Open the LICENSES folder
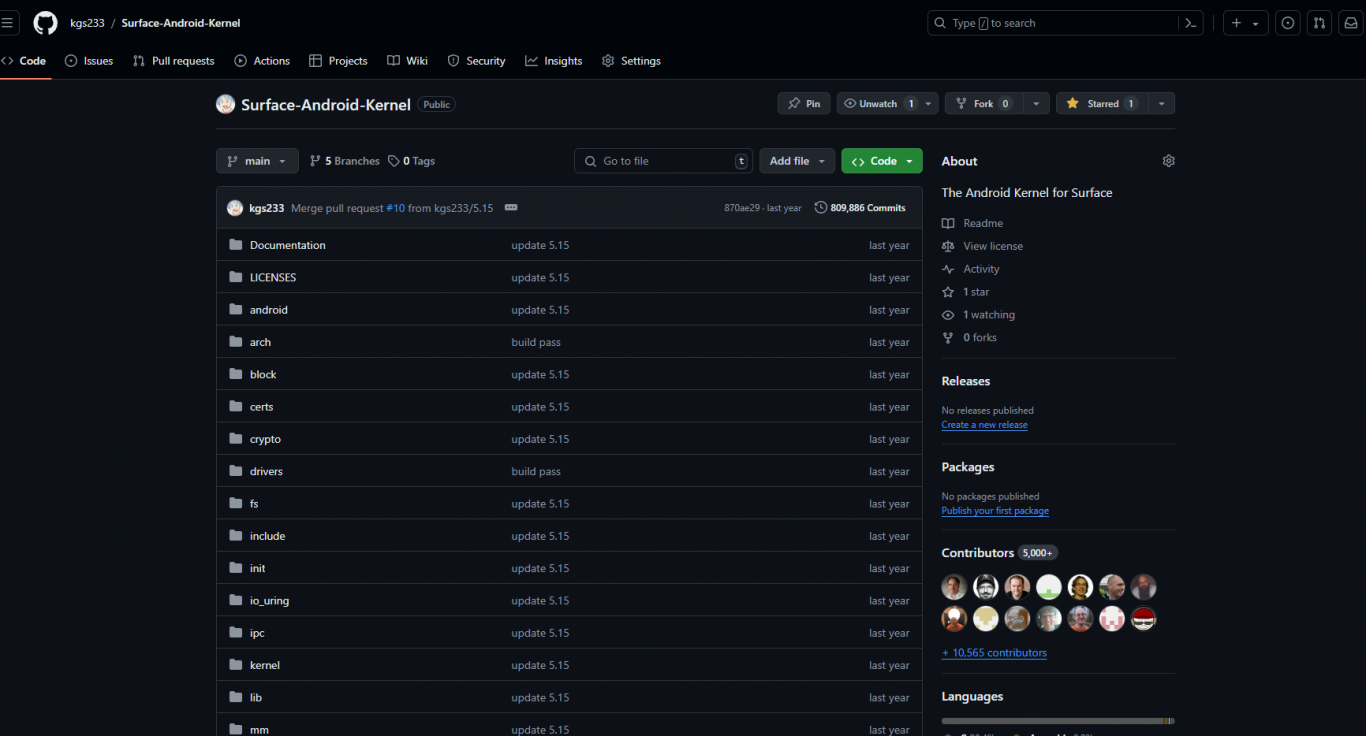This screenshot has width=1366, height=736. point(273,277)
